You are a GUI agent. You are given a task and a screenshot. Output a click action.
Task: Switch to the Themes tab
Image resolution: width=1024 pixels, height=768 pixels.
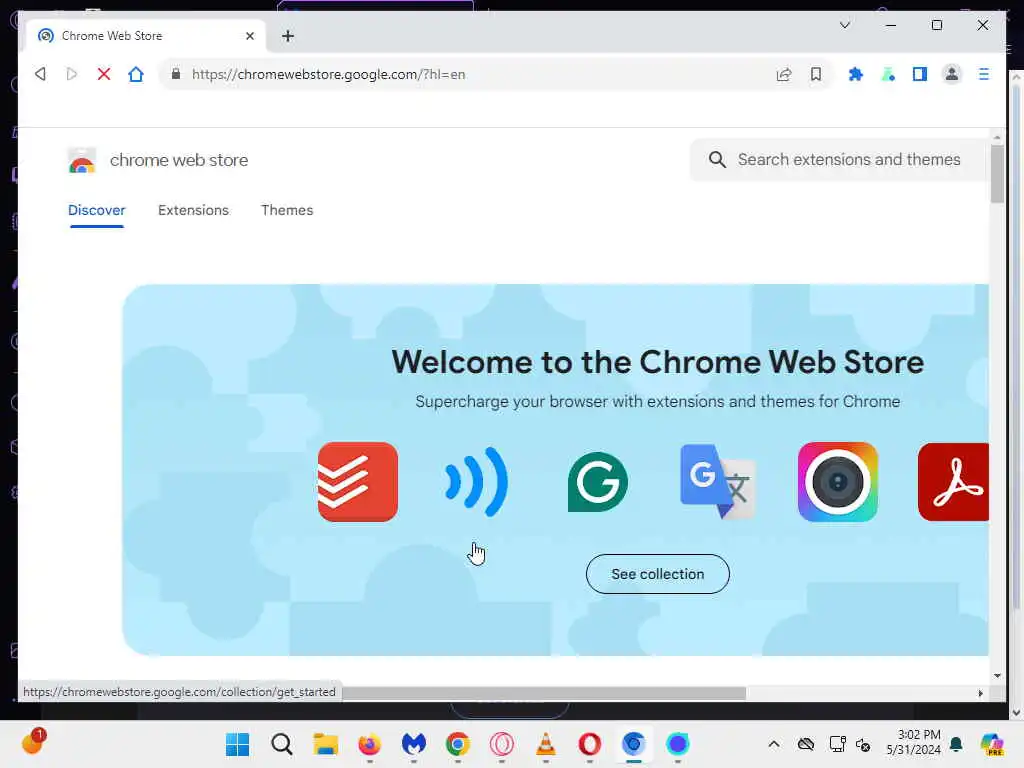287,210
